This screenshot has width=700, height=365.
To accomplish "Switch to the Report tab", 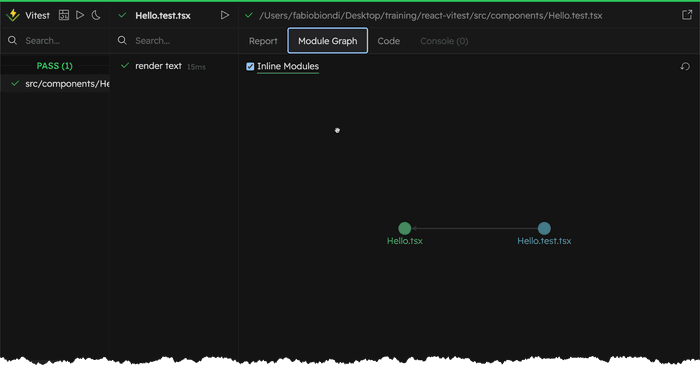I will click(x=263, y=41).
